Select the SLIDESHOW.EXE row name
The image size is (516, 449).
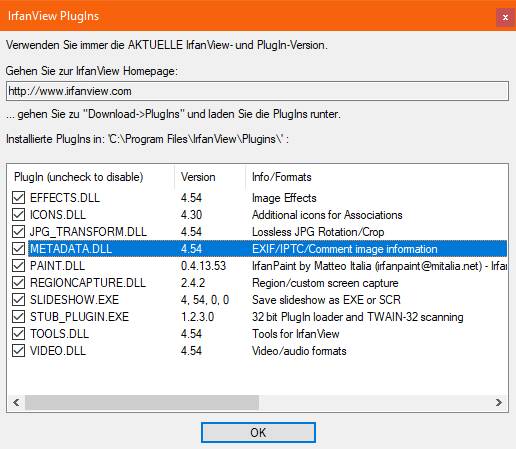point(74,300)
